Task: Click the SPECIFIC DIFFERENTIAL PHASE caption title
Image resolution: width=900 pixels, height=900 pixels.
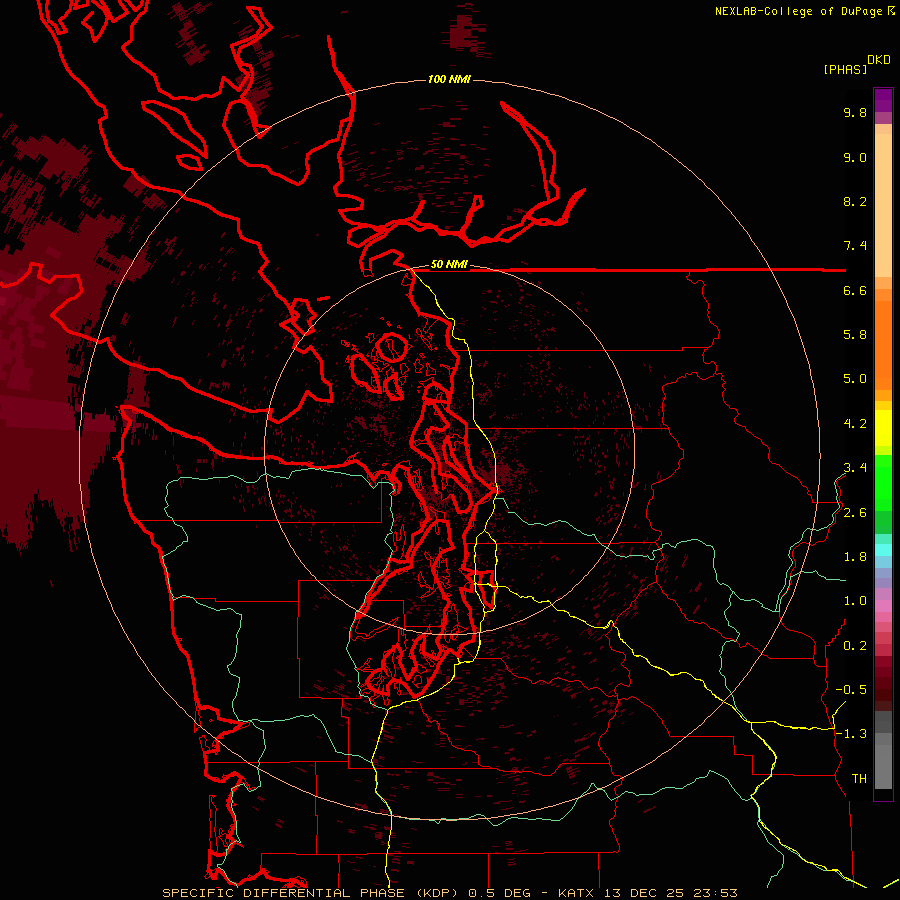Action: click(x=284, y=893)
